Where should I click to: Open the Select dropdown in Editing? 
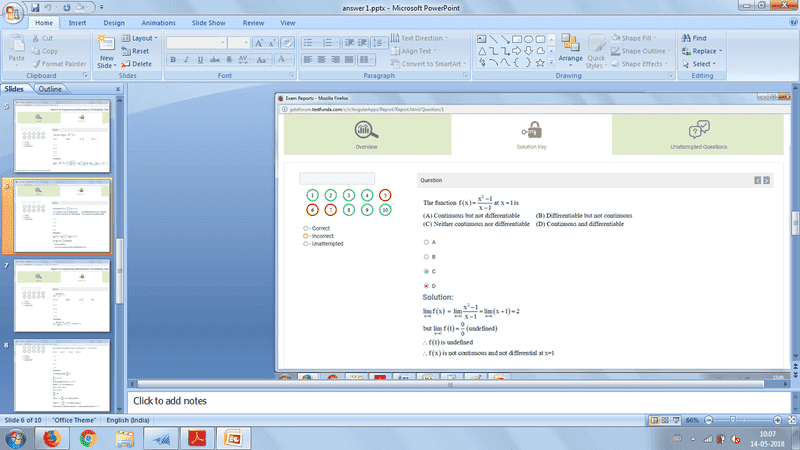tap(701, 64)
